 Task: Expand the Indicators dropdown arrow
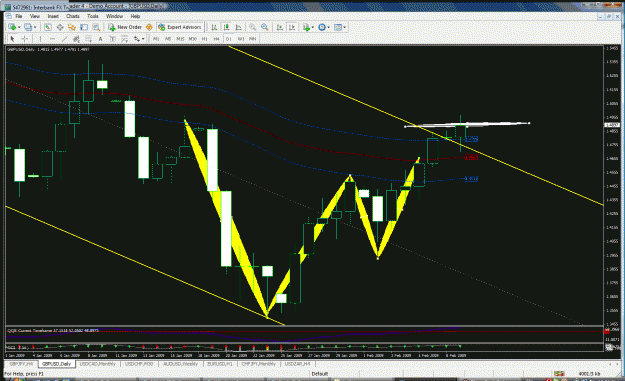click(x=312, y=27)
